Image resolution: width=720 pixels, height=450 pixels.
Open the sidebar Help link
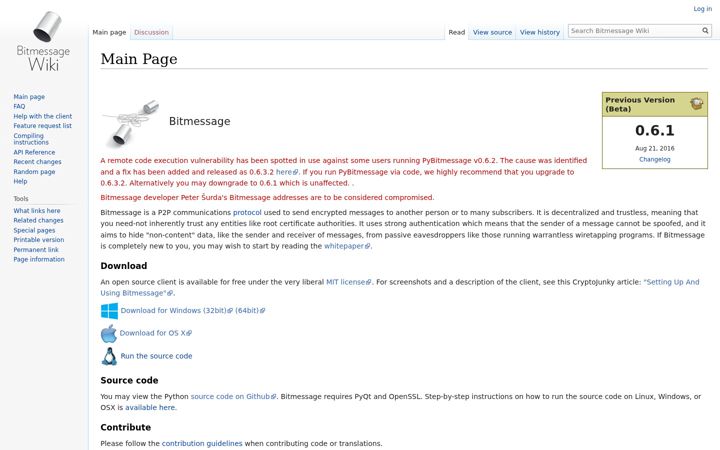[20, 181]
